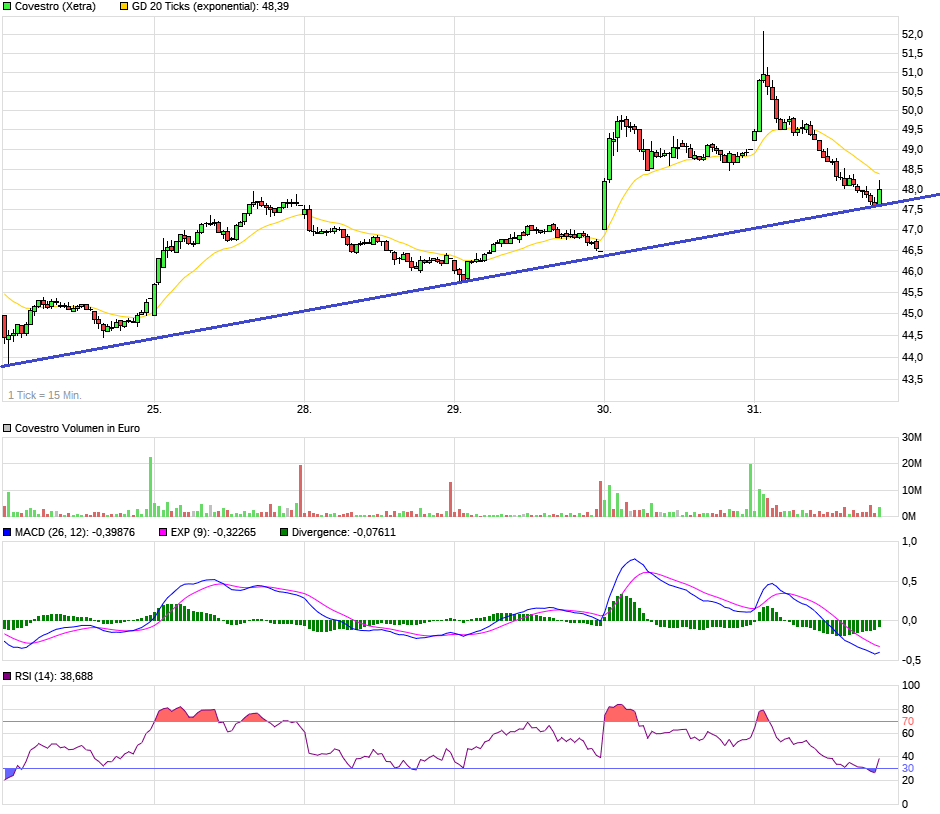940x814 pixels.
Task: Click the 'Divergence: -0,07611' label
Action: [344, 532]
